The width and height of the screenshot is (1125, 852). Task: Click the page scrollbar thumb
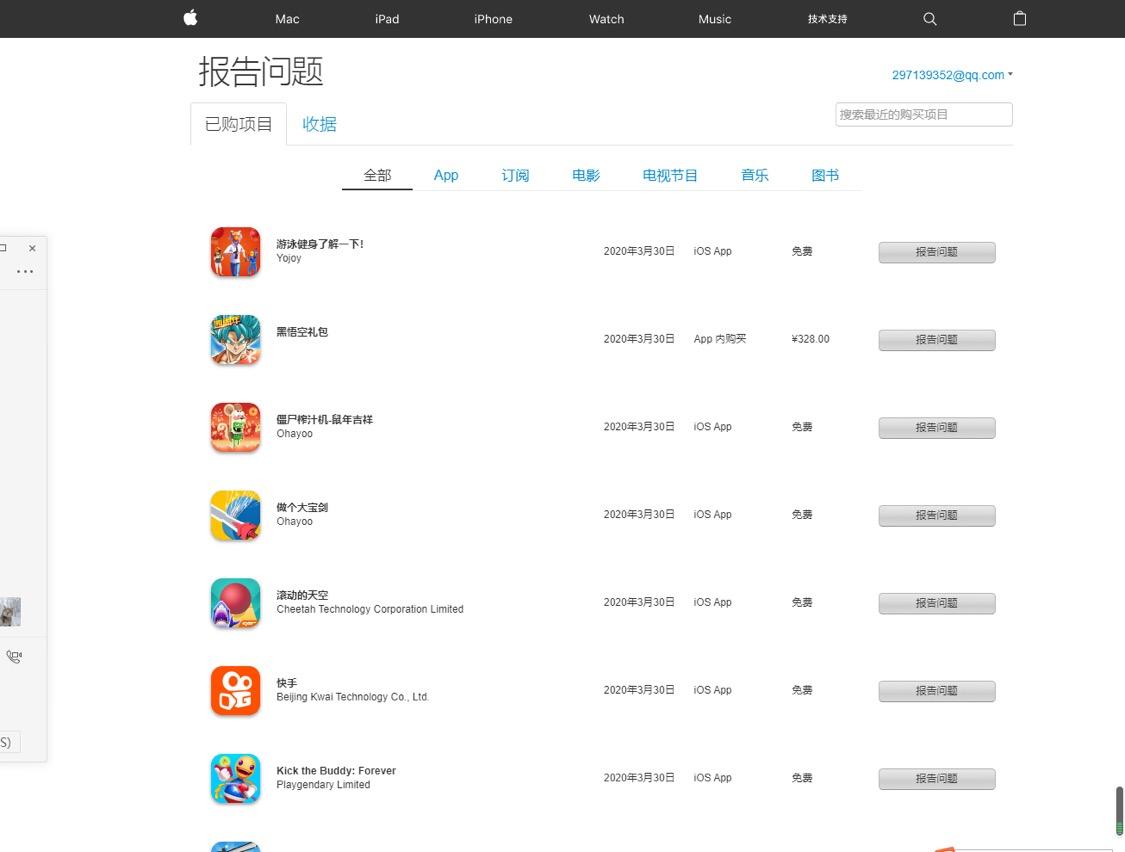pos(1119,811)
